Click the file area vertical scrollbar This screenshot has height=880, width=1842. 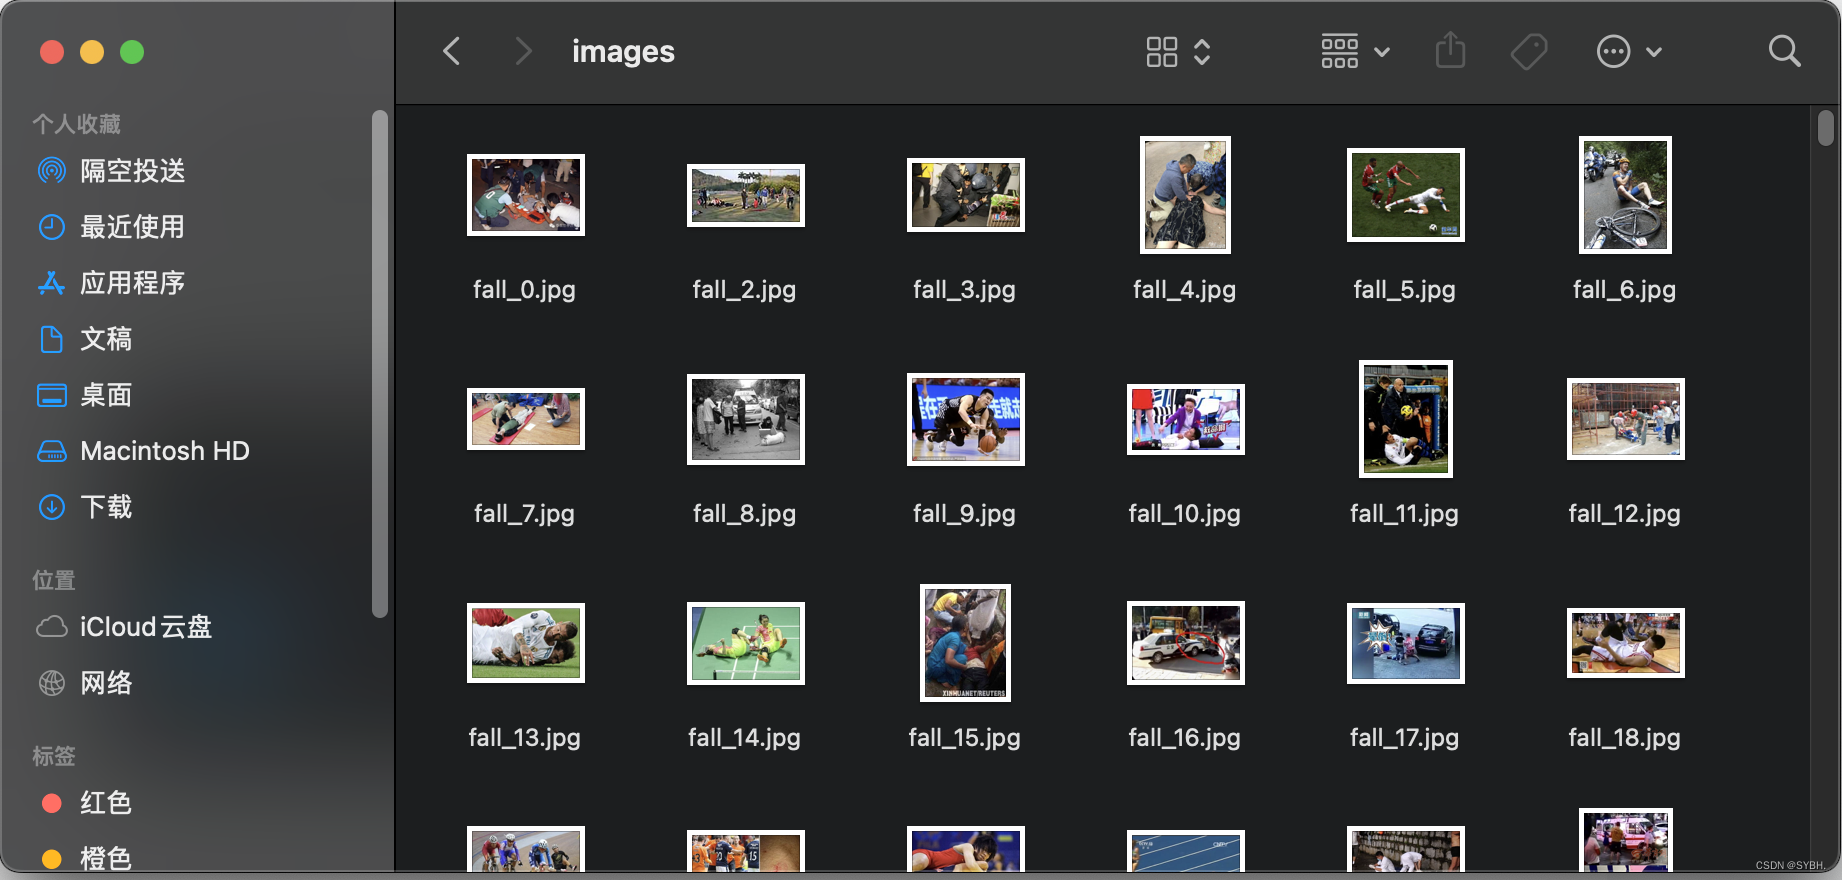tap(1826, 128)
